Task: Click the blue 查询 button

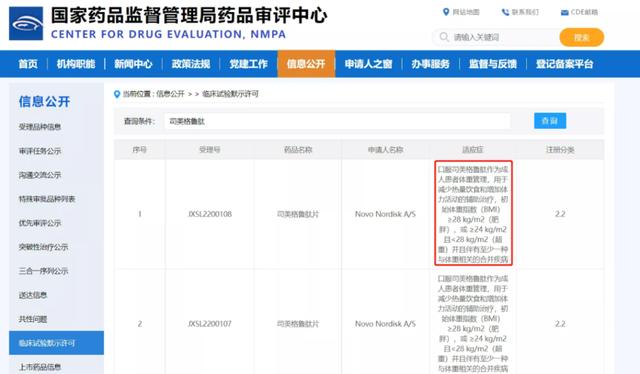Action: coord(550,121)
